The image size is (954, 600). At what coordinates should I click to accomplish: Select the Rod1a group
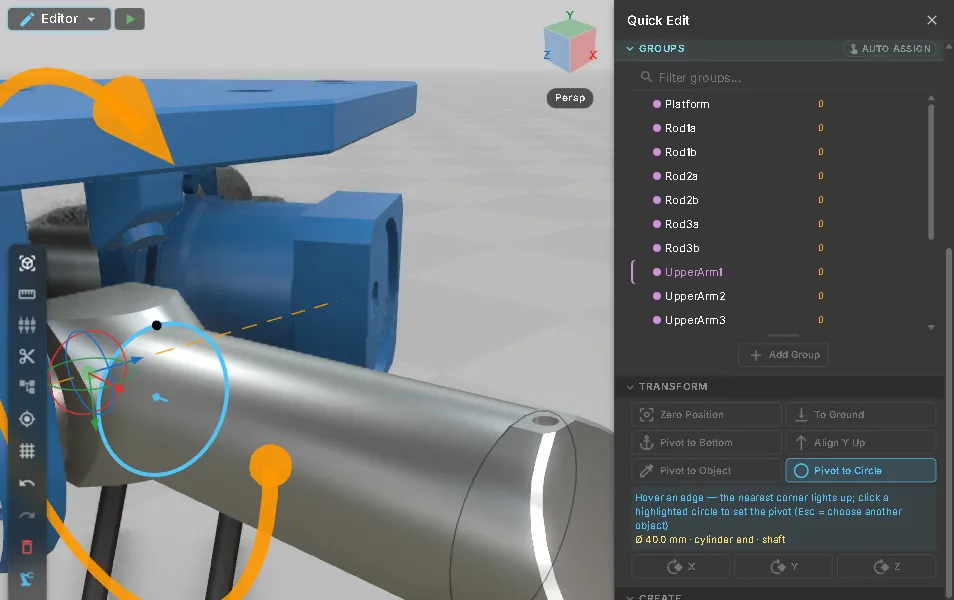[x=680, y=128]
